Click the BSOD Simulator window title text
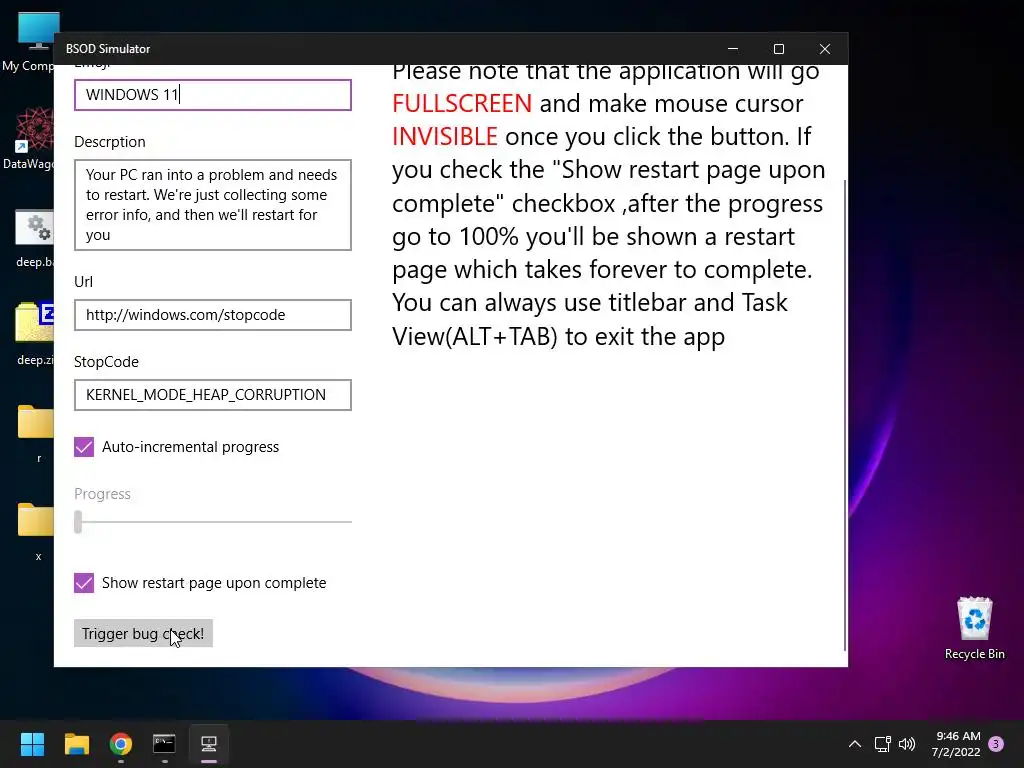The image size is (1024, 768). [x=108, y=49]
